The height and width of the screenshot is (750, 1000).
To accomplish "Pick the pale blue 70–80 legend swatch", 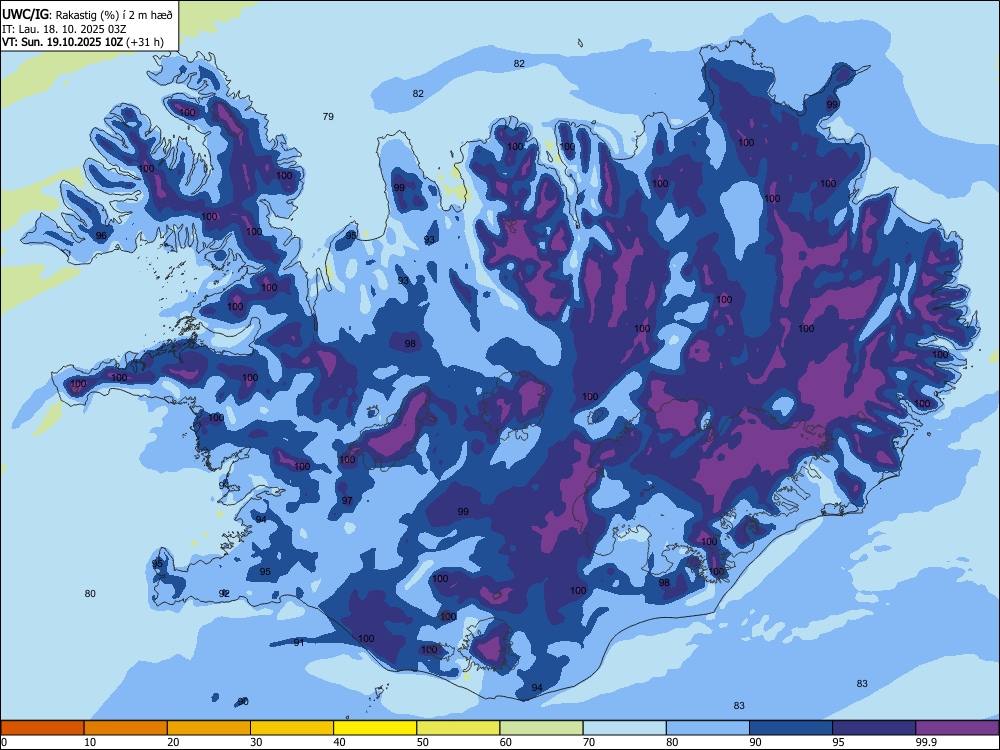I will (624, 728).
